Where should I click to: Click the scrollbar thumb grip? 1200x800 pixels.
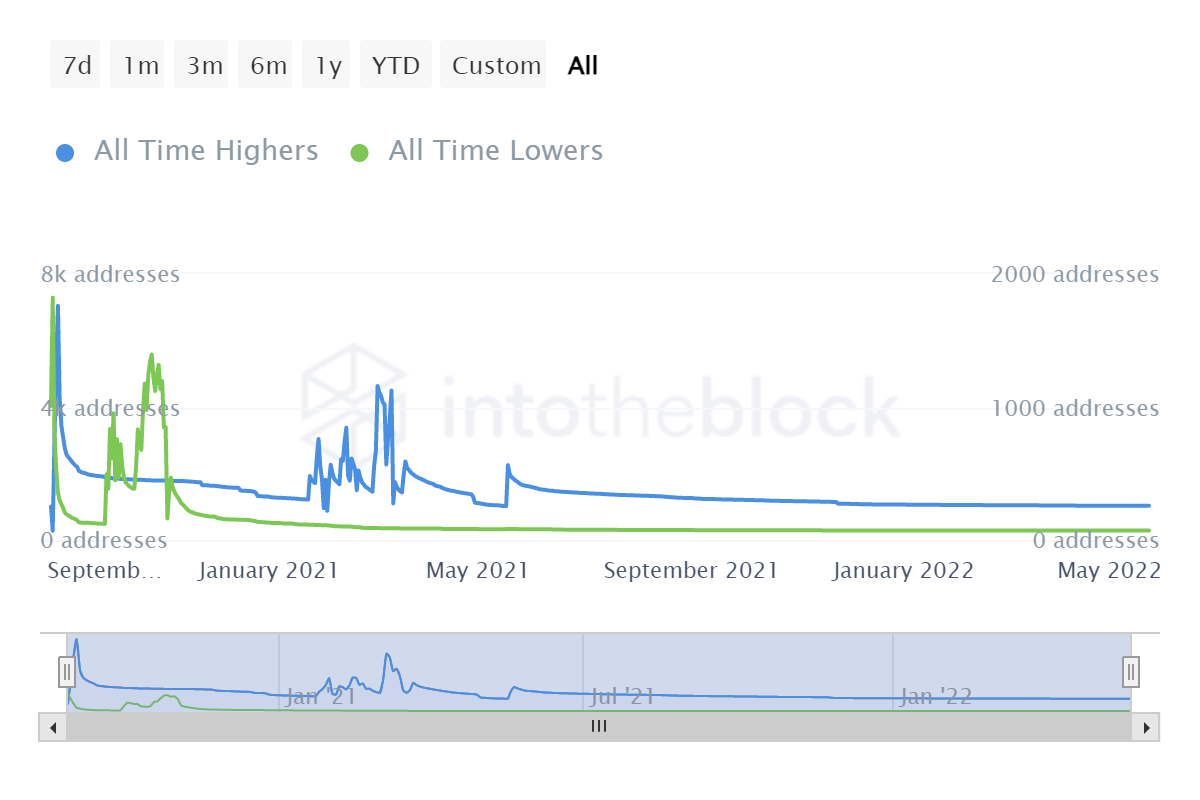coord(599,727)
